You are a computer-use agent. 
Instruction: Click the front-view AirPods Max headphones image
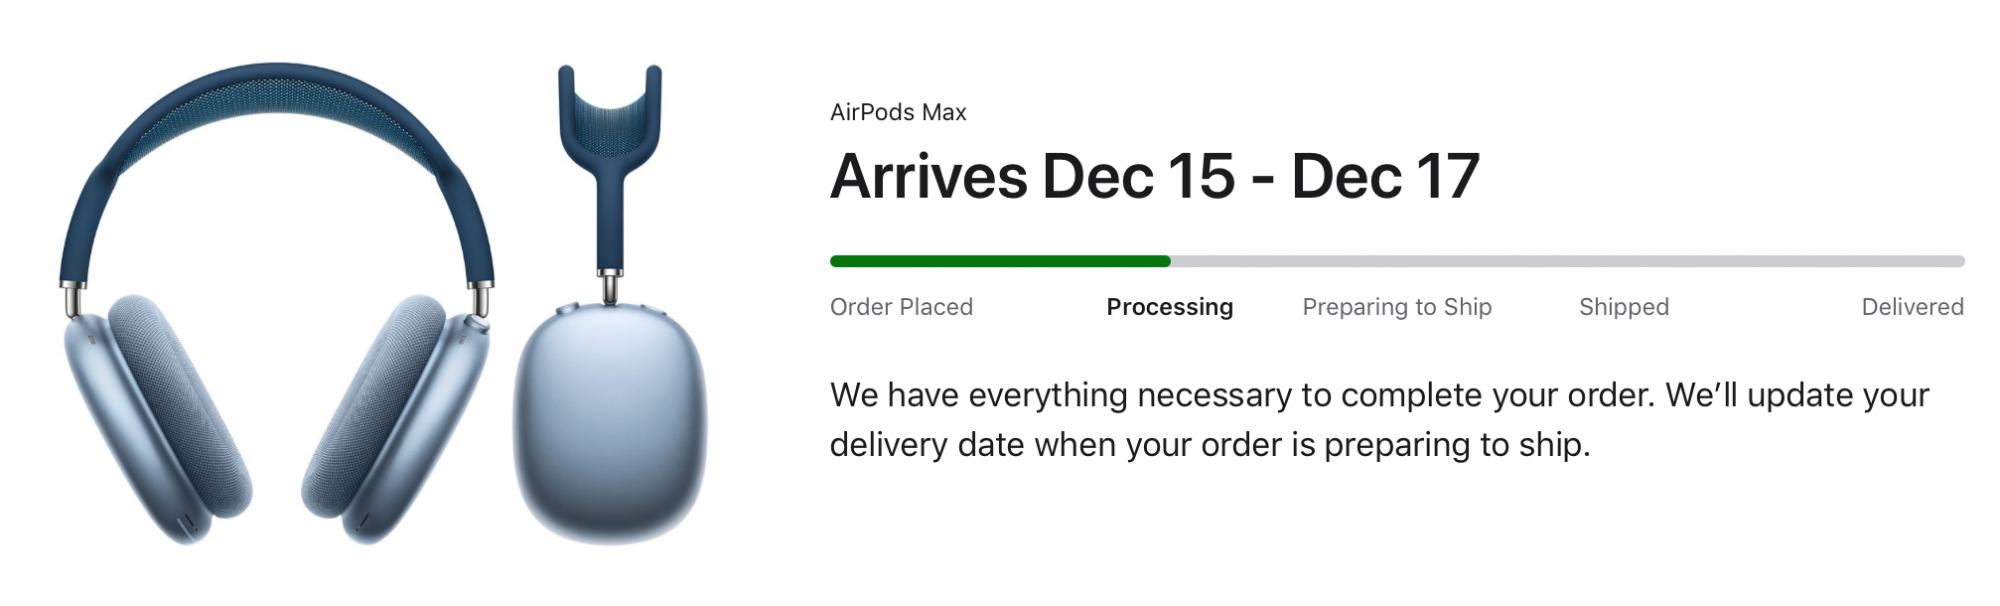pos(276,304)
